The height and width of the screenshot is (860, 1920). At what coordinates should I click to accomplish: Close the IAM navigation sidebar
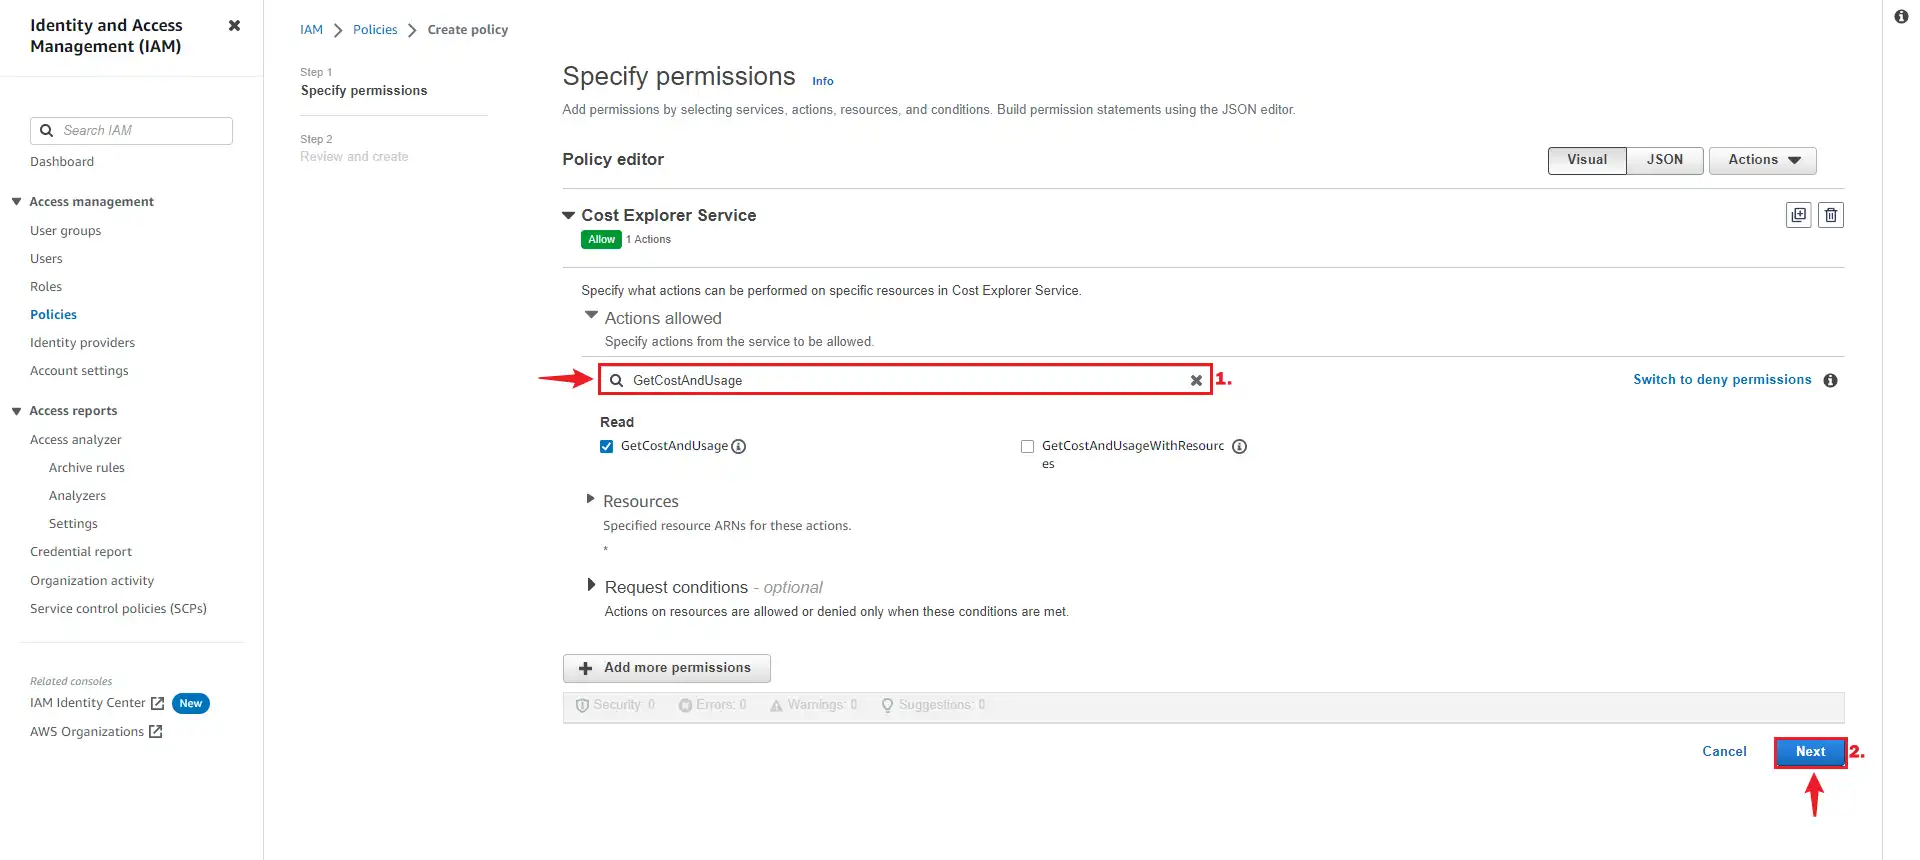[234, 26]
